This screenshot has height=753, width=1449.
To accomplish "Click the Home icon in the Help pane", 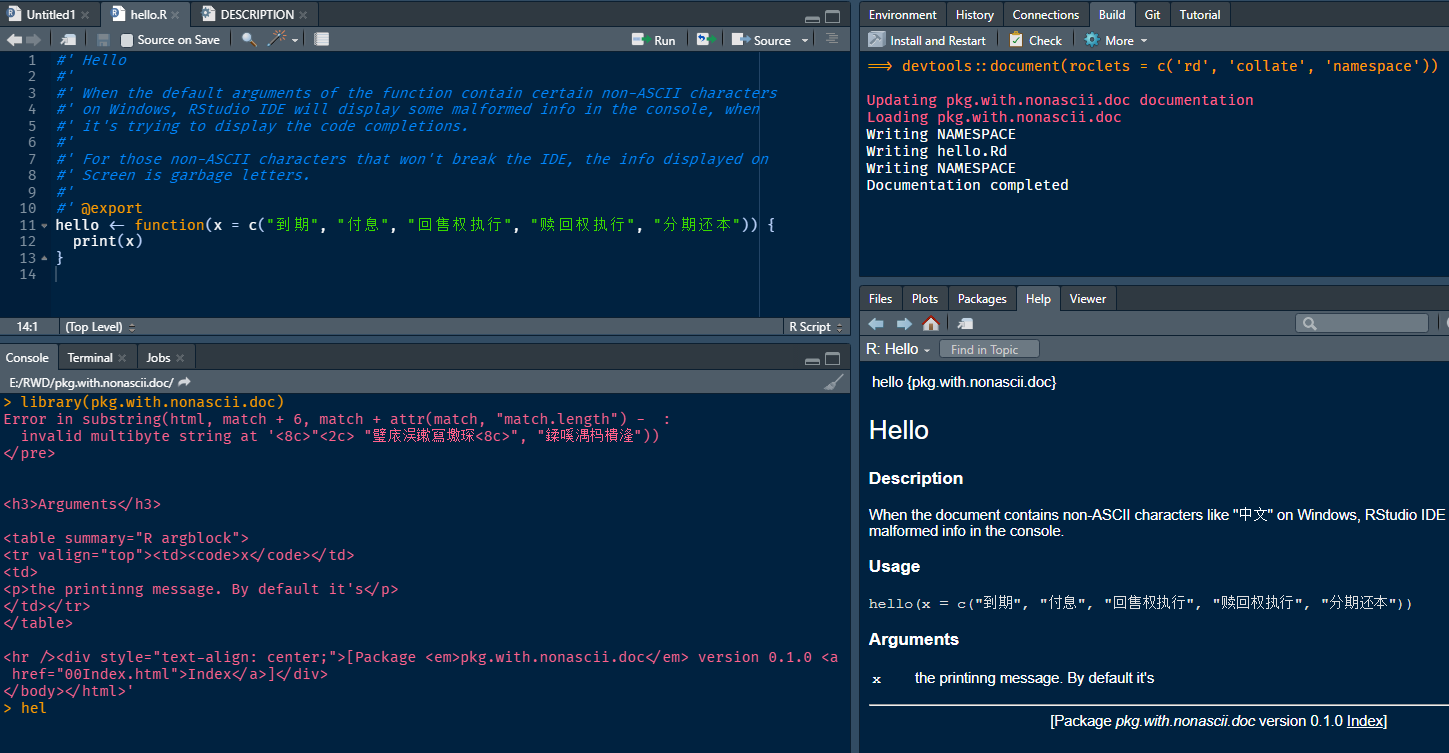I will [x=930, y=323].
